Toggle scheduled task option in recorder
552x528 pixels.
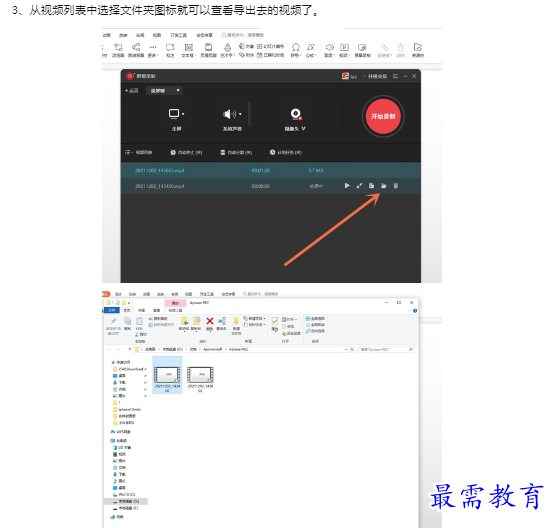click(x=286, y=152)
